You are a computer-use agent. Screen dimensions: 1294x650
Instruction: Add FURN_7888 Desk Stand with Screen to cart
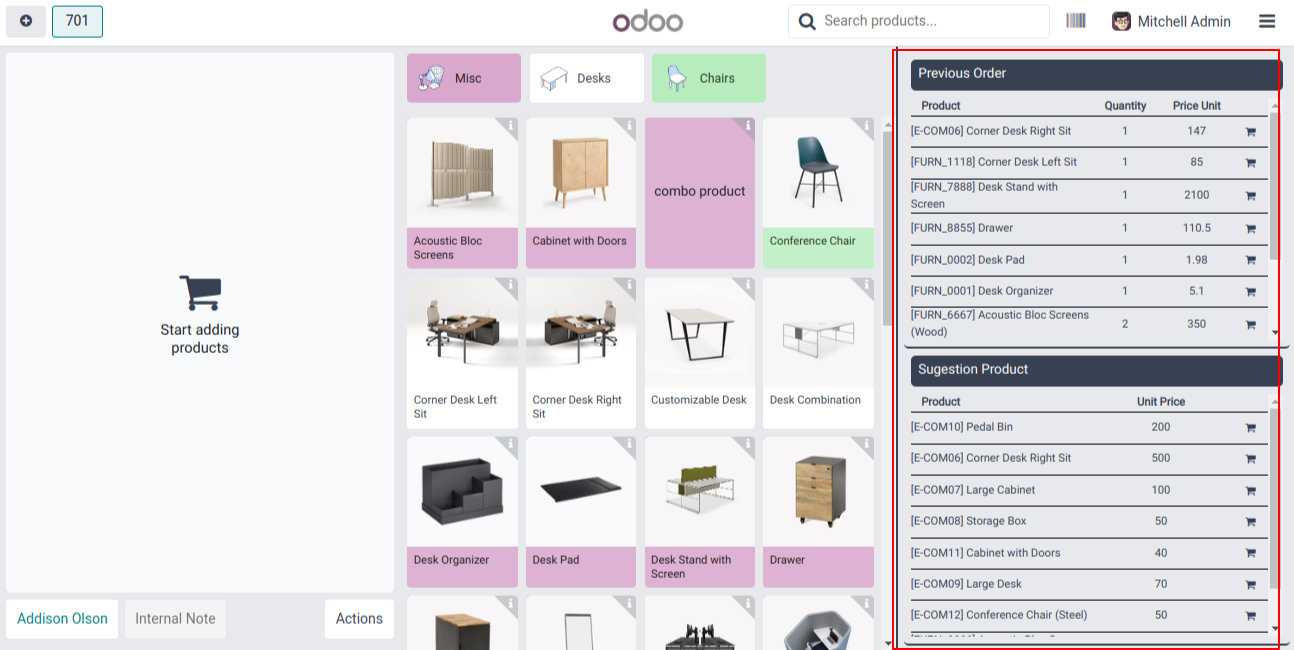(1250, 196)
